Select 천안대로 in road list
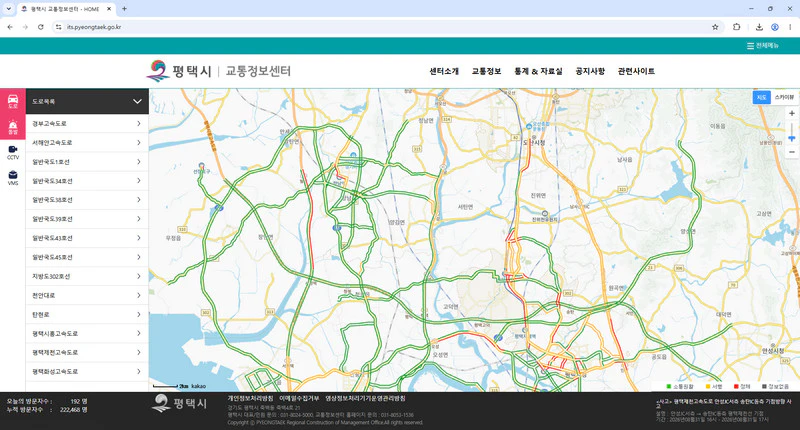 click(x=87, y=295)
